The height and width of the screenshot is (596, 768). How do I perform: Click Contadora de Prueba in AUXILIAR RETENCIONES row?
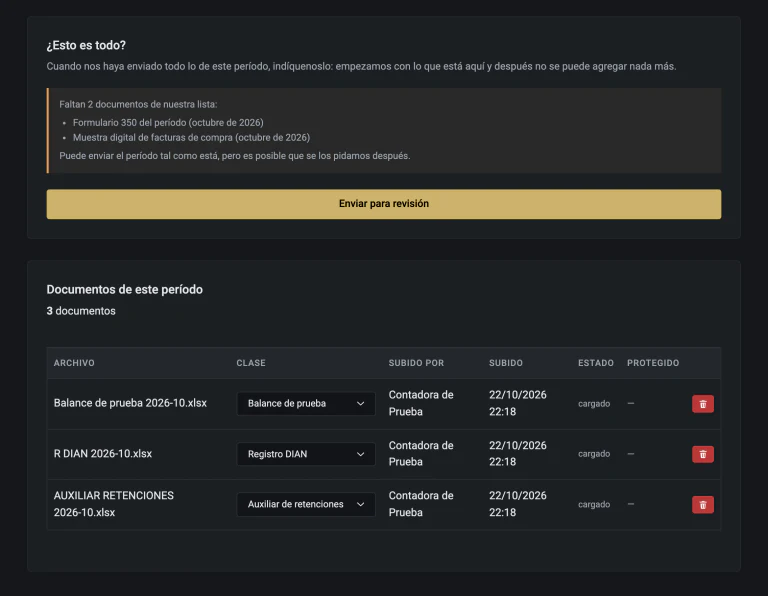pyautogui.click(x=421, y=504)
